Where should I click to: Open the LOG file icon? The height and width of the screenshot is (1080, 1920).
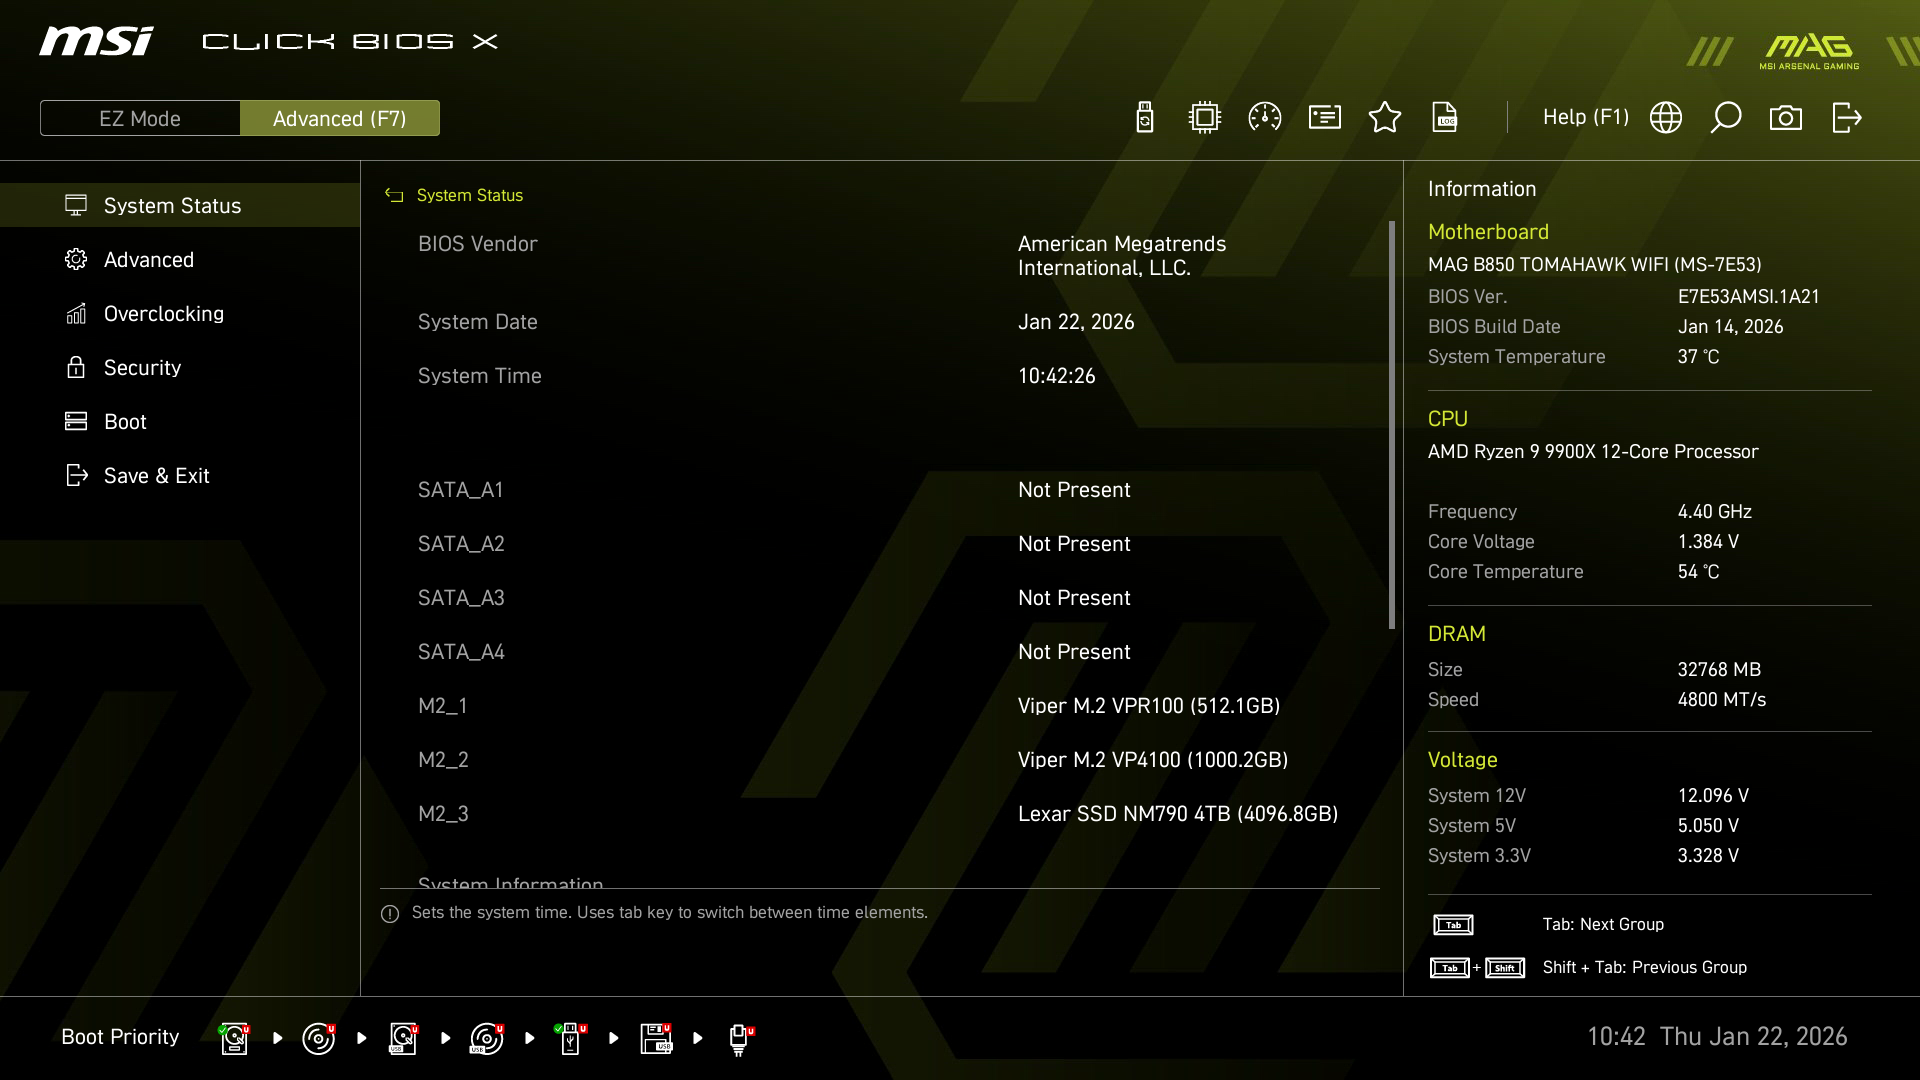click(1445, 117)
